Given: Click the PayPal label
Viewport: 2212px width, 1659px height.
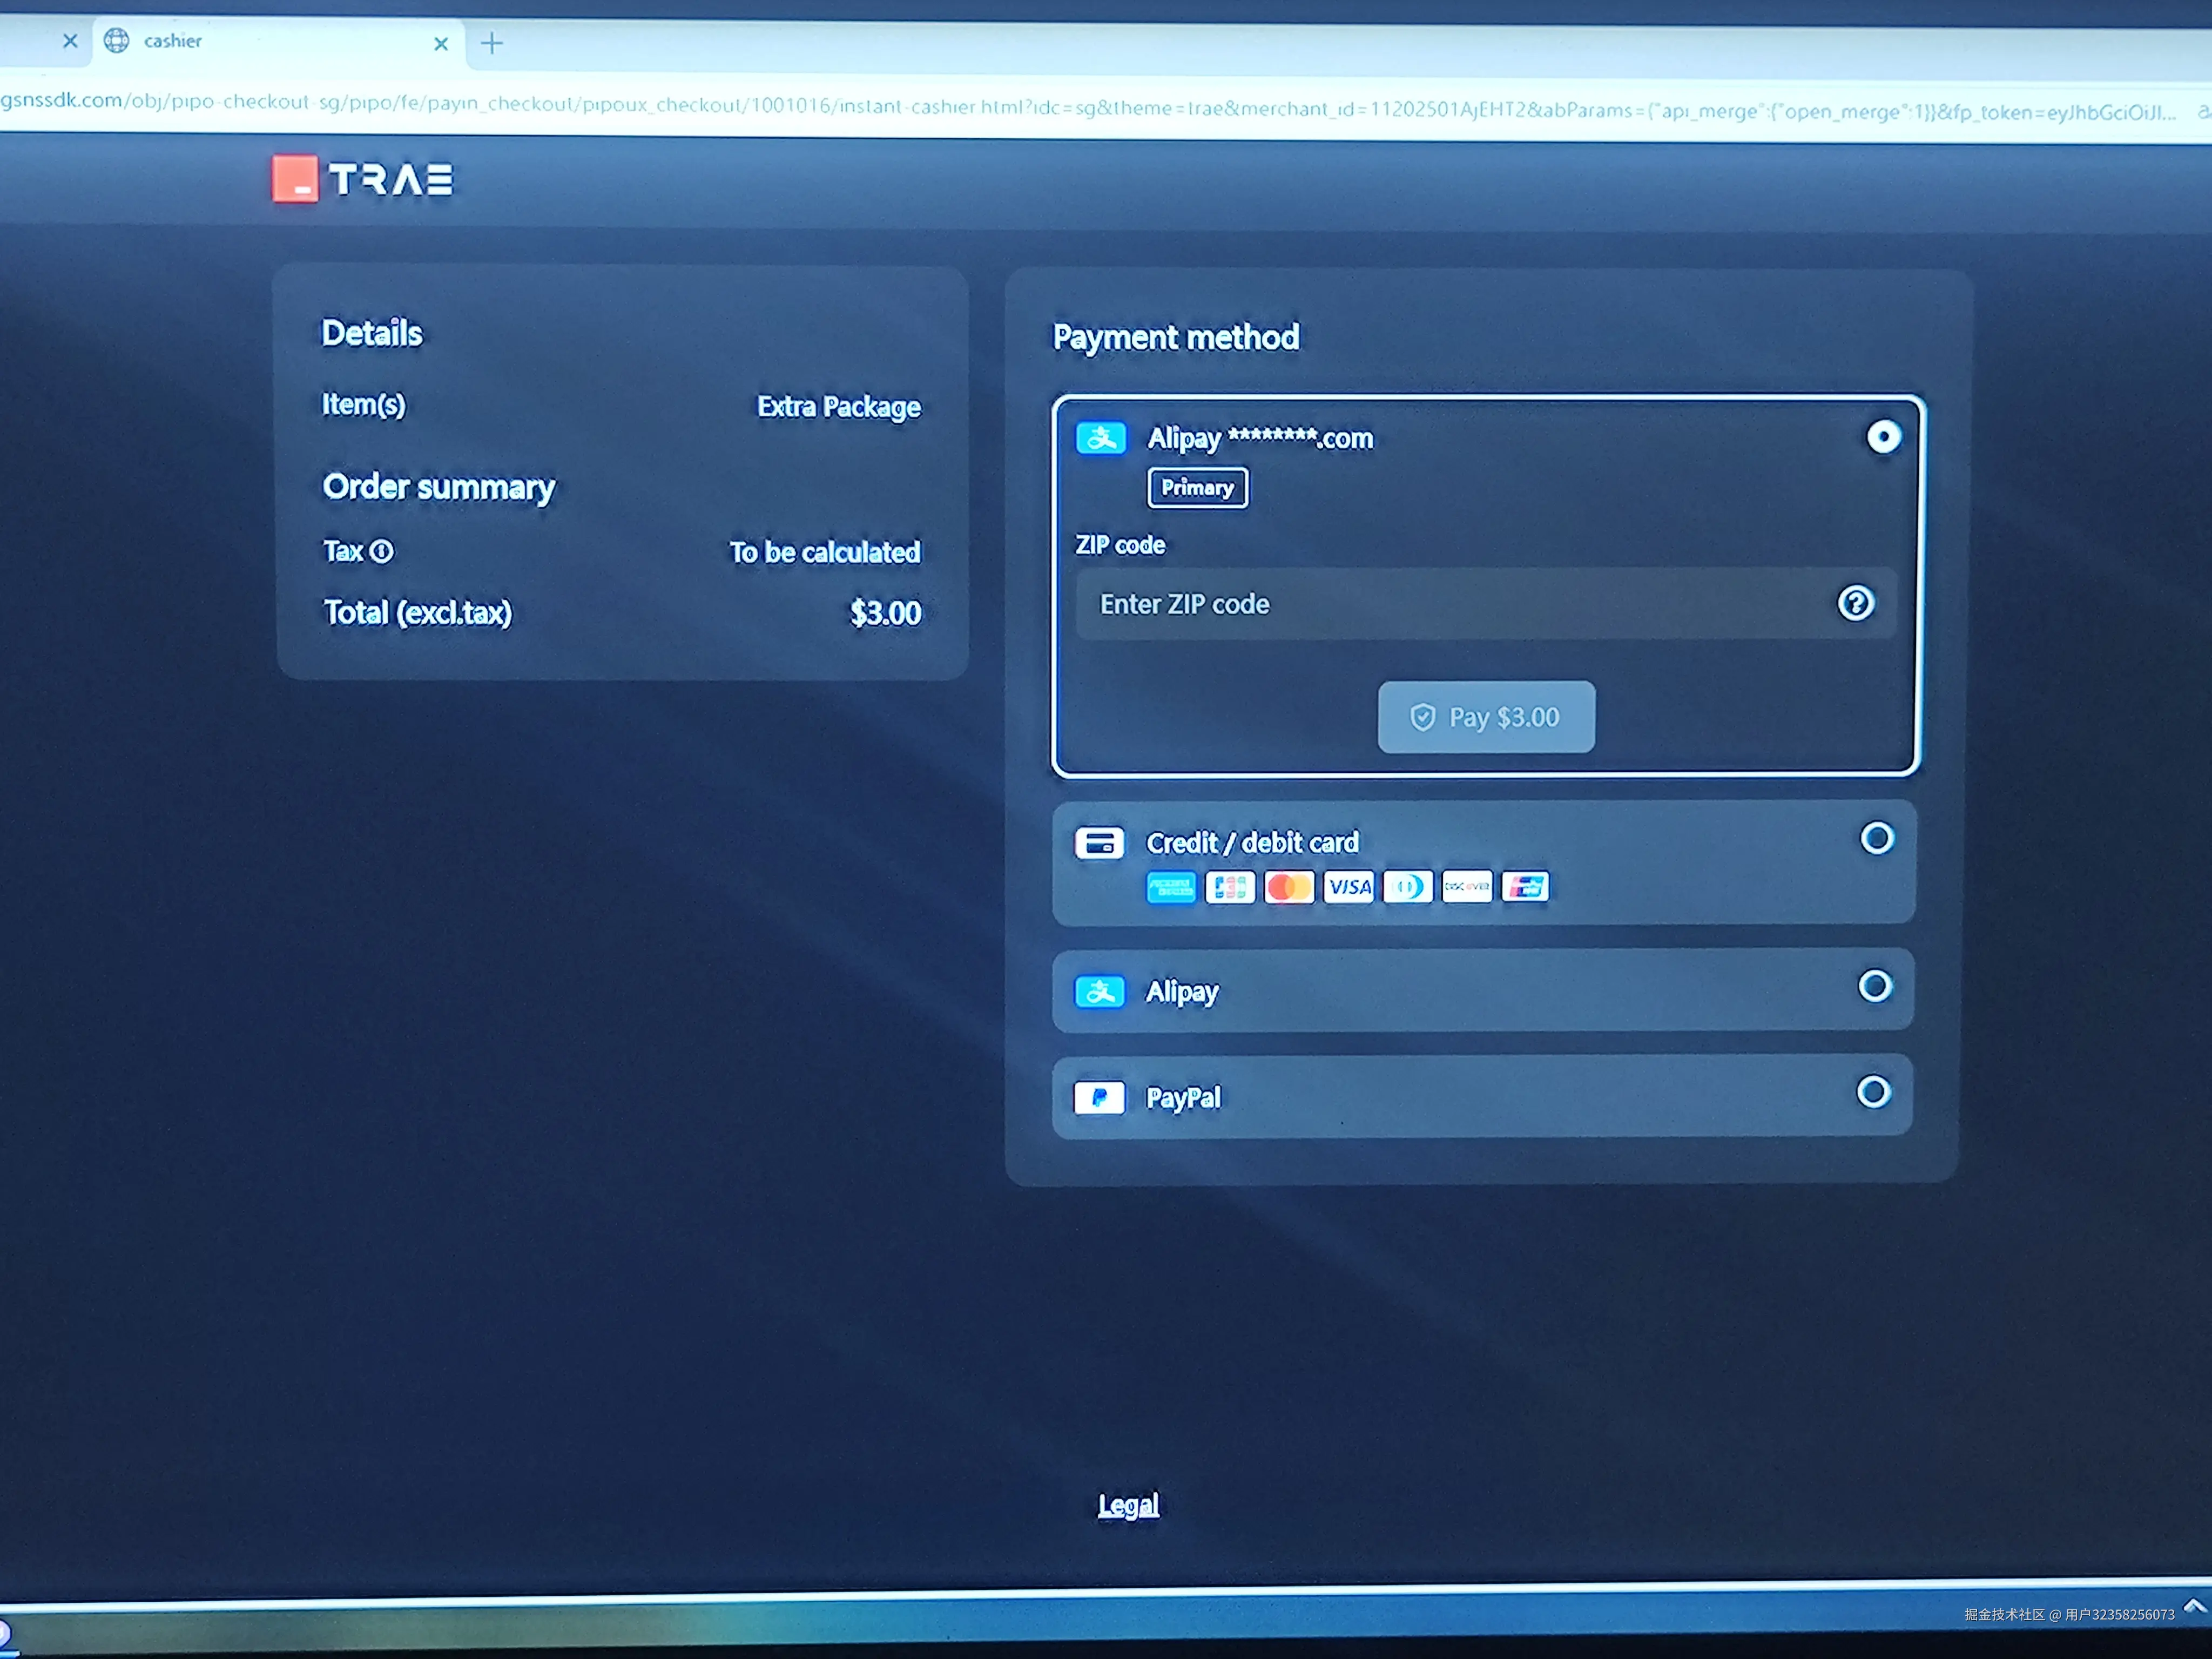Looking at the screenshot, I should coord(1183,1098).
